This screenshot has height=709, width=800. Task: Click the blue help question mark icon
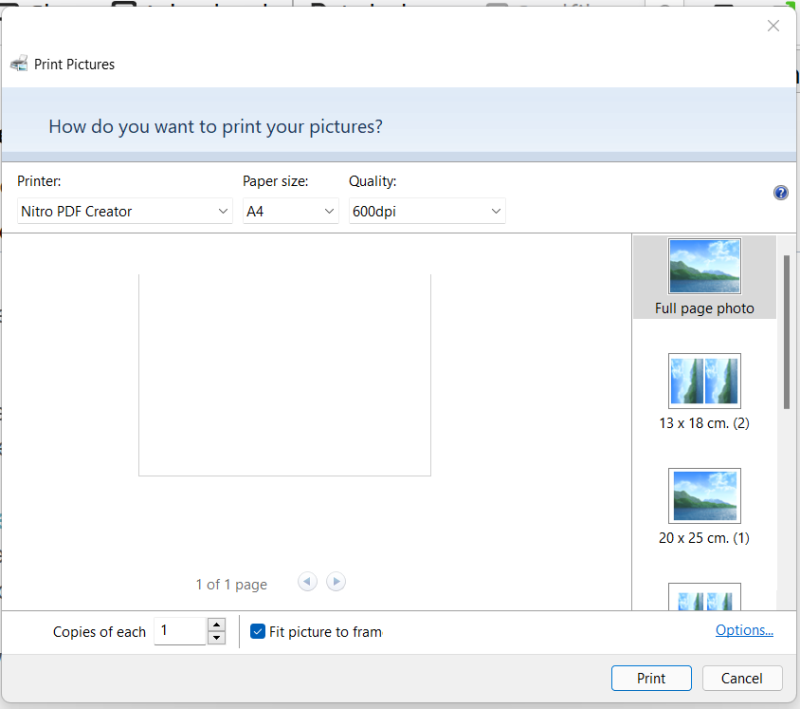pos(781,193)
